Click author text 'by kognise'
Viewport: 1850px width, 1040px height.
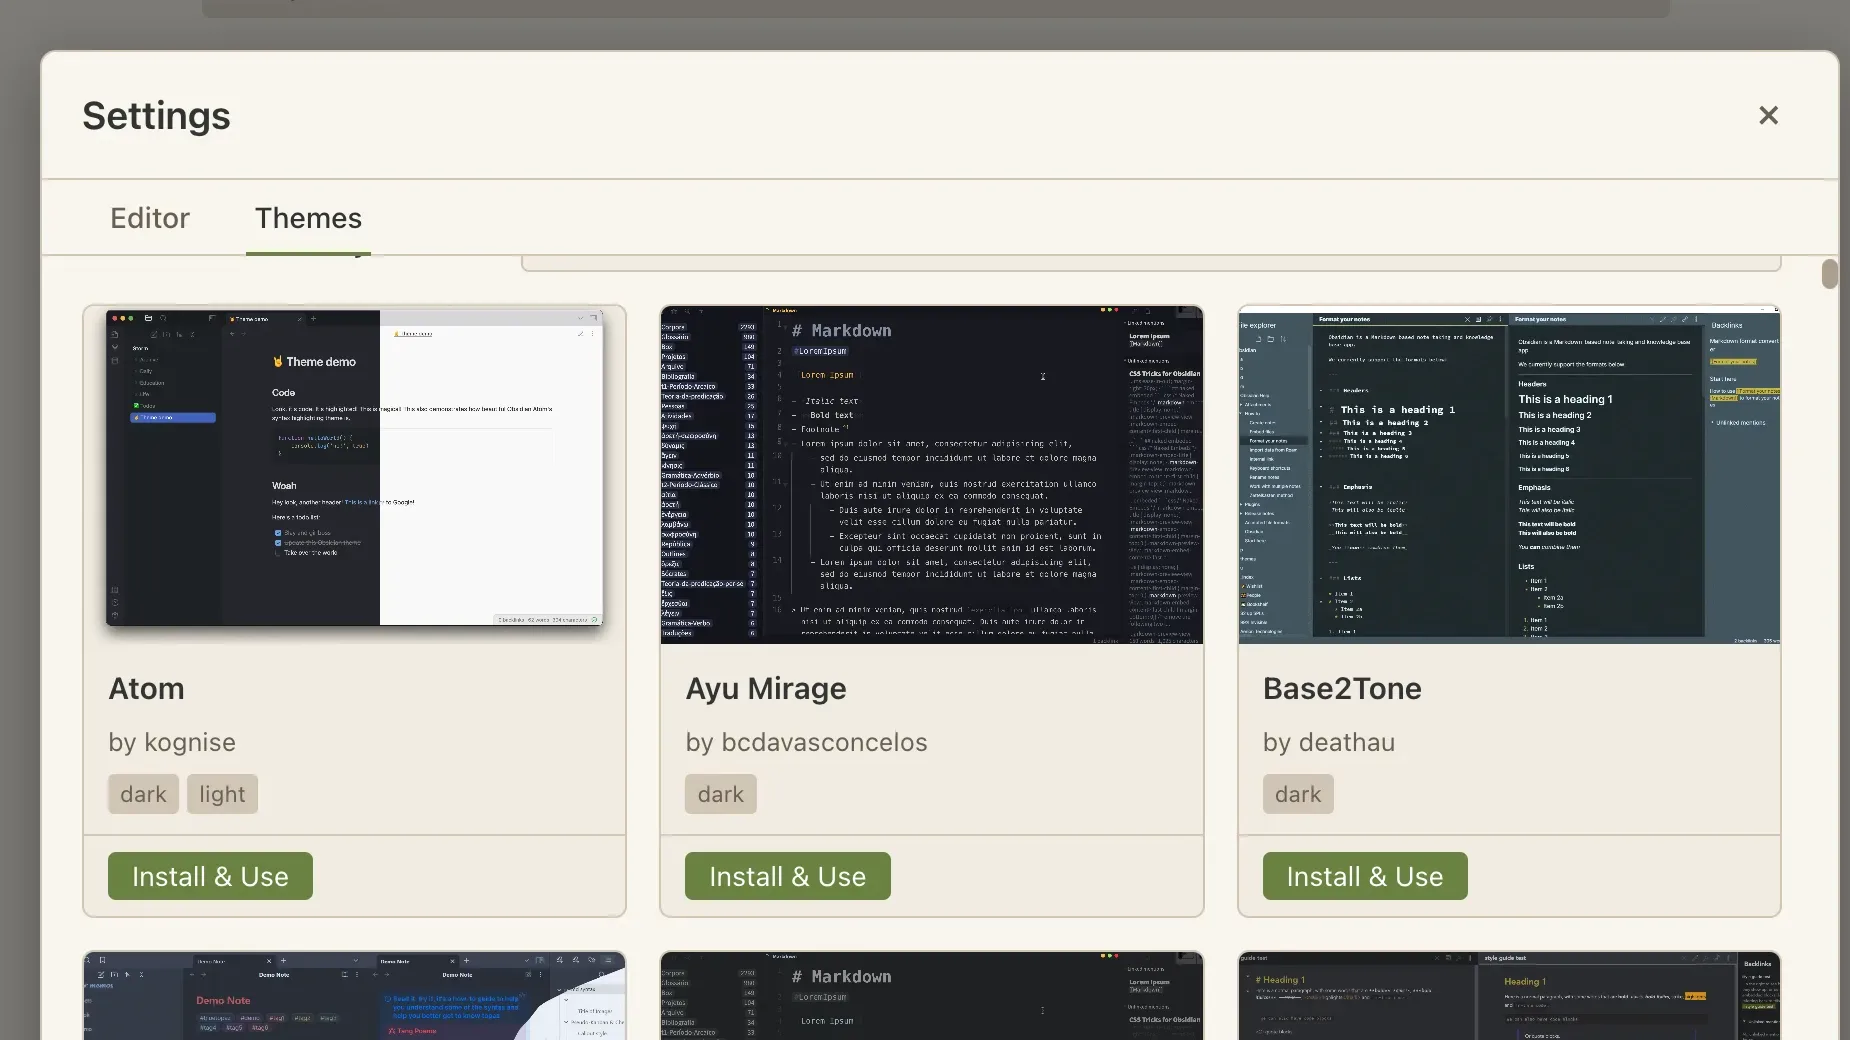tap(172, 742)
